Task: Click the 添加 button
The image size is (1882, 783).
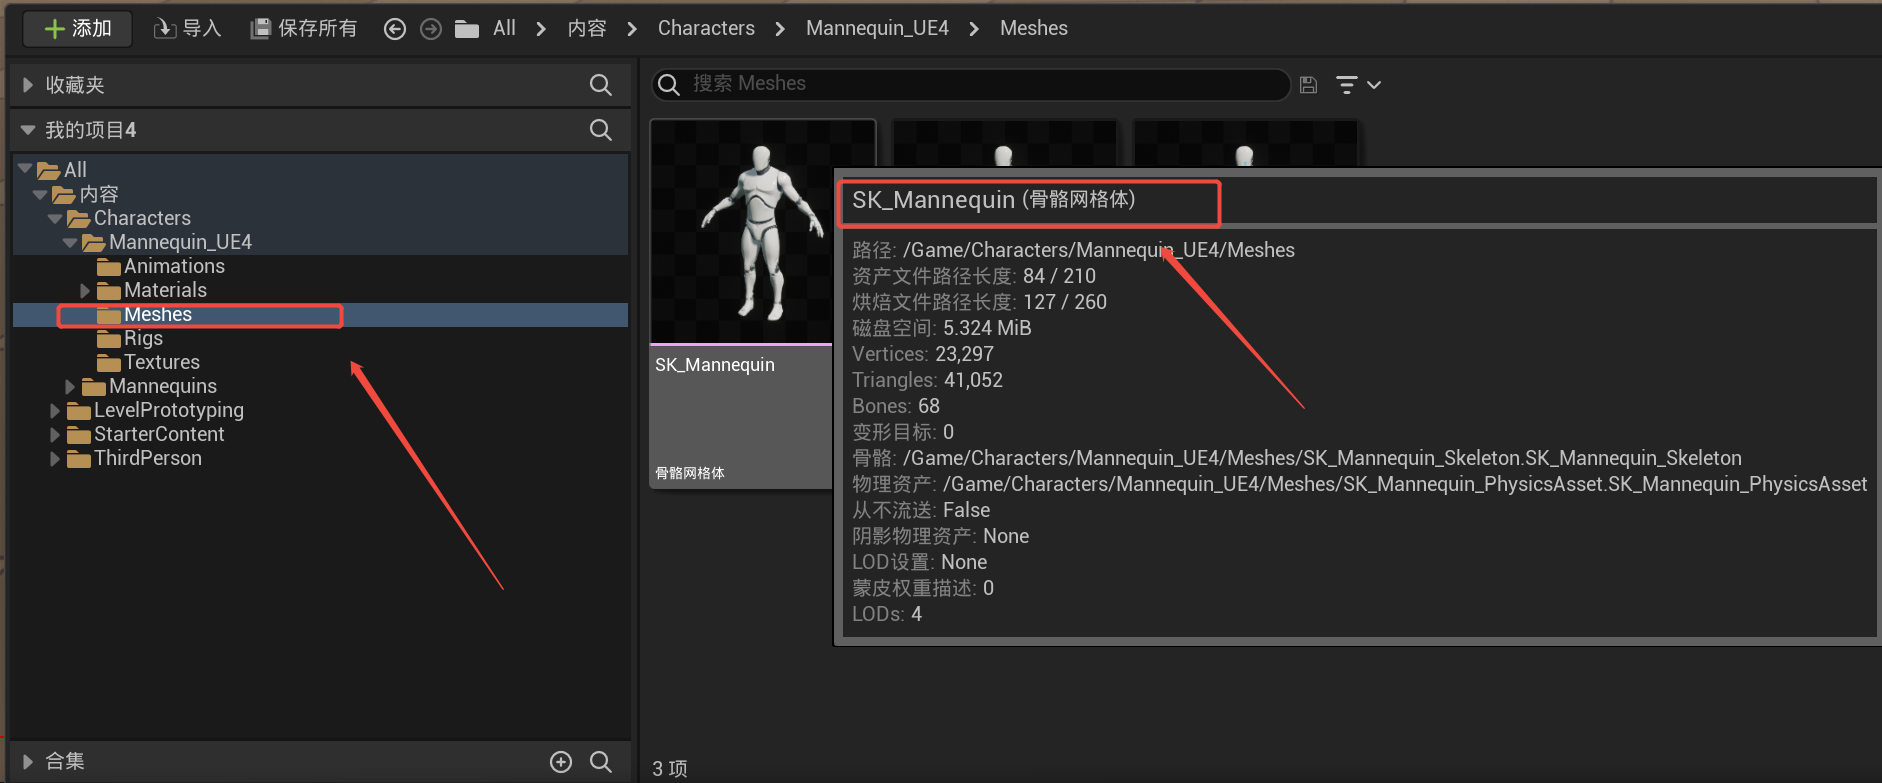Action: [x=78, y=29]
